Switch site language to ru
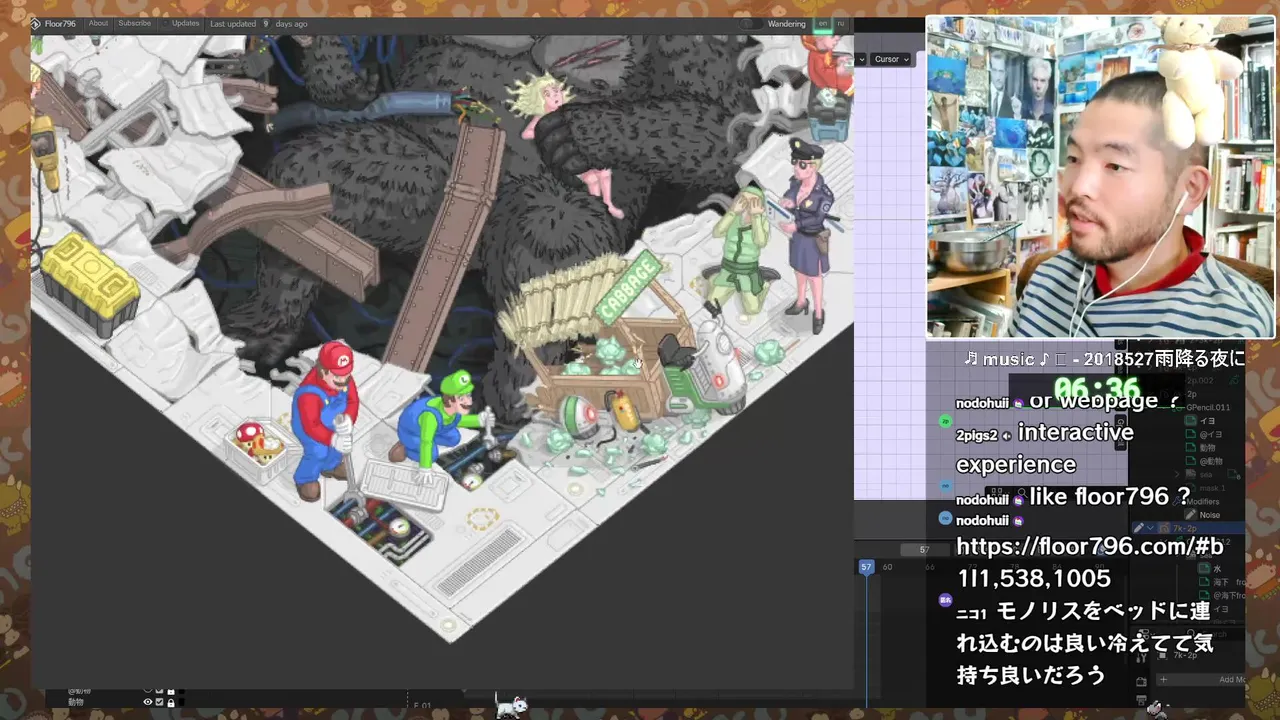The width and height of the screenshot is (1280, 720). click(x=840, y=23)
